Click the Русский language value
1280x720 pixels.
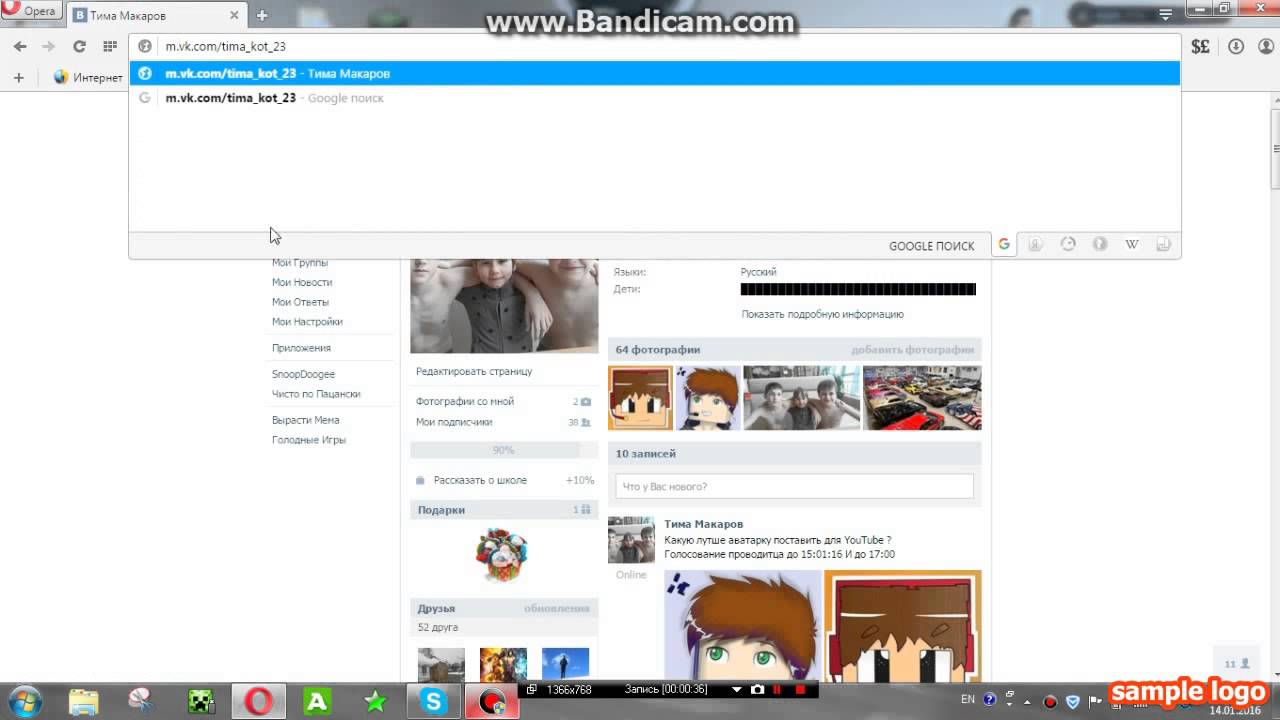[758, 272]
